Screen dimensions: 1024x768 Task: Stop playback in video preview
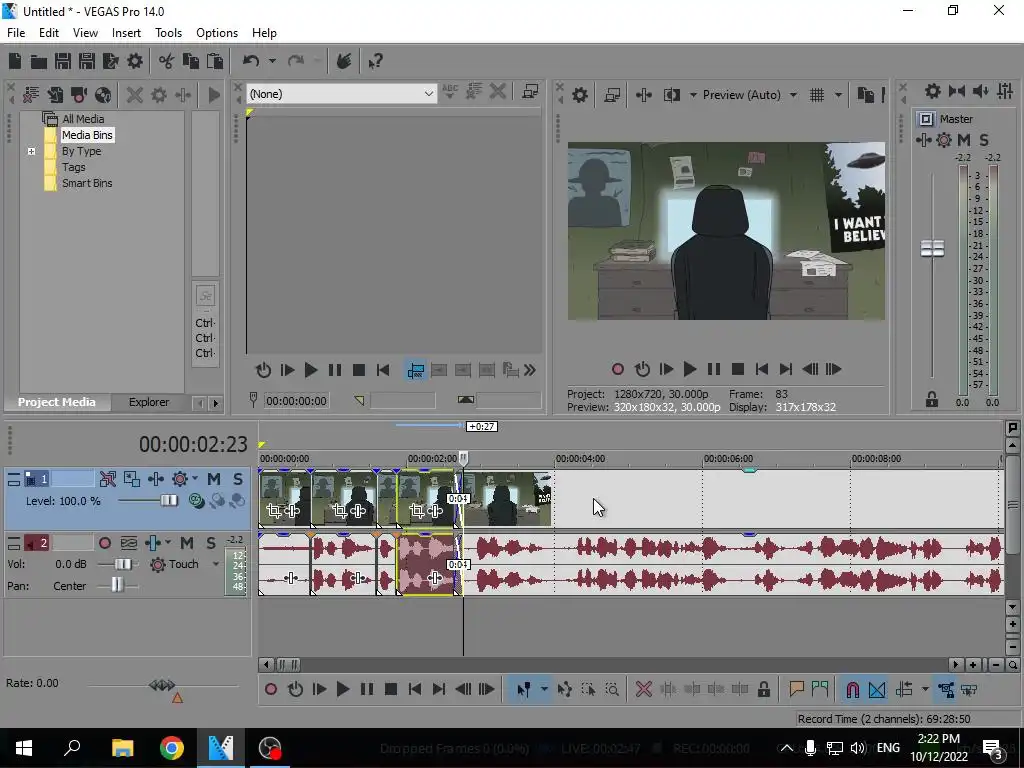[738, 370]
